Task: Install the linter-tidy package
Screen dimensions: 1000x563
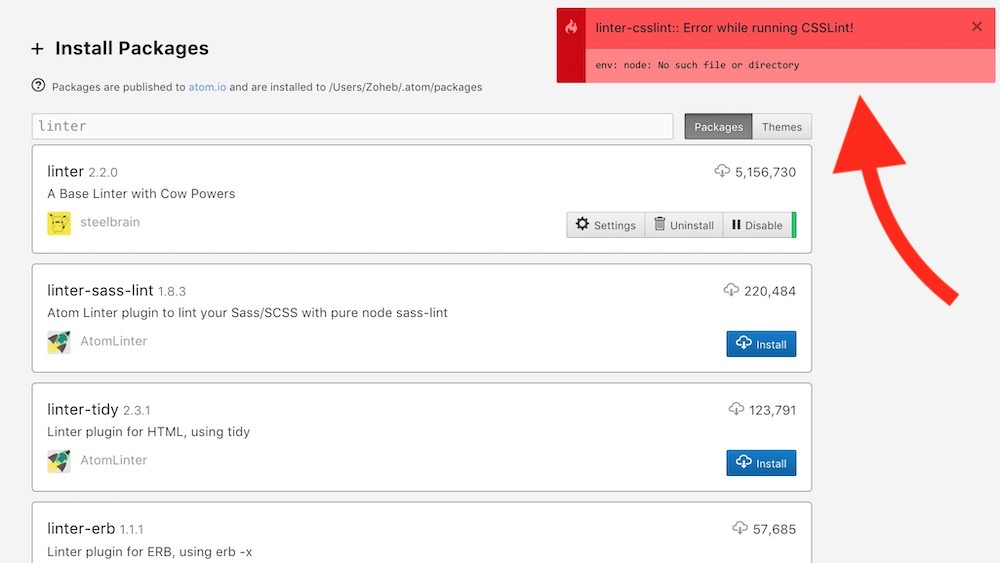Action: coord(761,463)
